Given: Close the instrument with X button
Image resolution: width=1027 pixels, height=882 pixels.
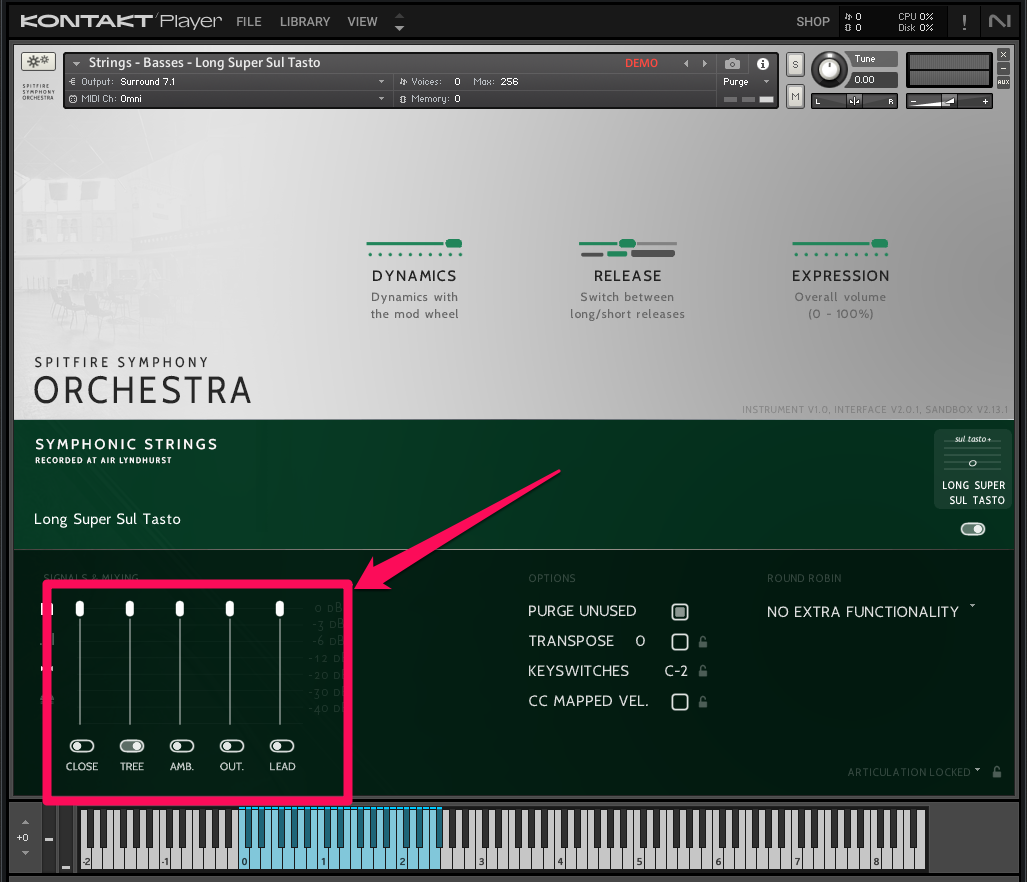Looking at the screenshot, I should tap(1003, 54).
